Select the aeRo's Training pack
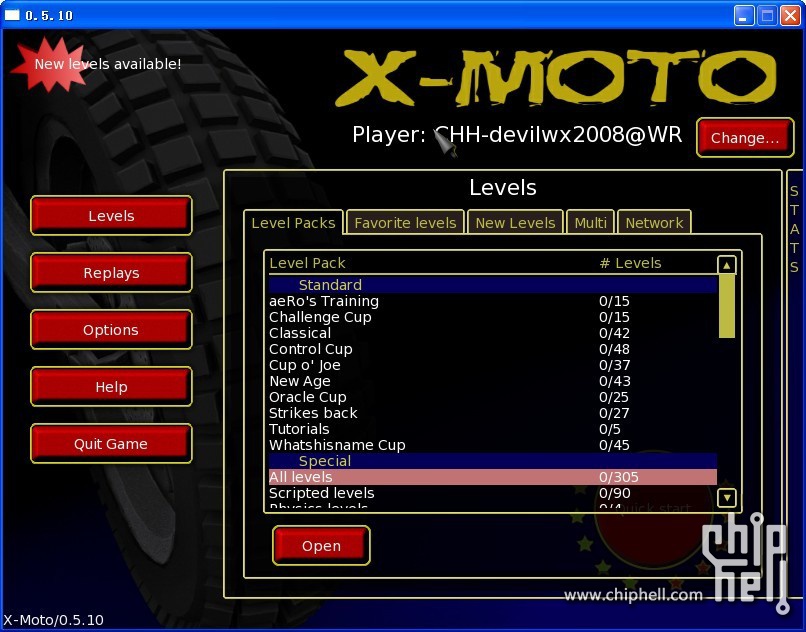 click(x=492, y=301)
